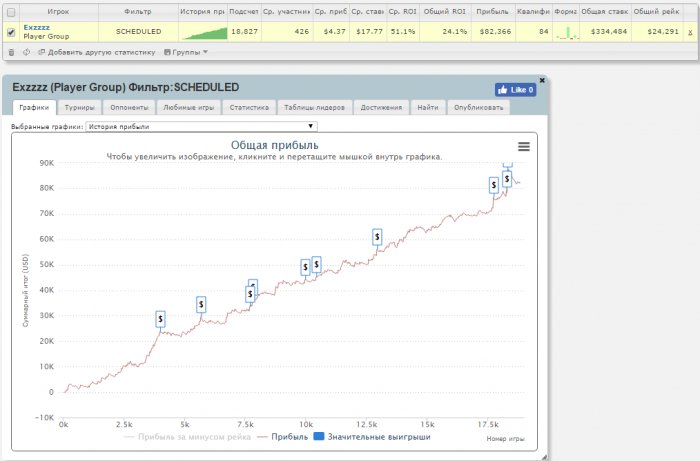Close the Exzzzz chart panel
Screen dimensions: 700x461
click(x=542, y=80)
